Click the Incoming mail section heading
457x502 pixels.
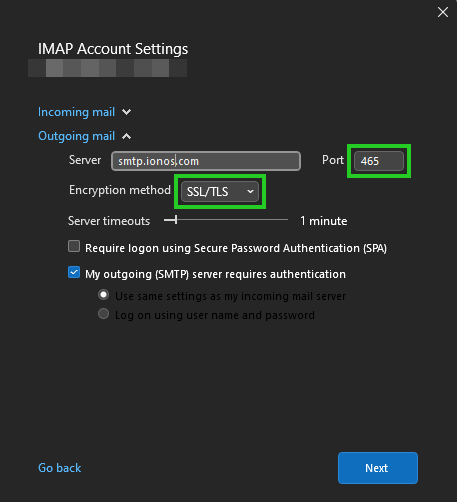[76, 112]
